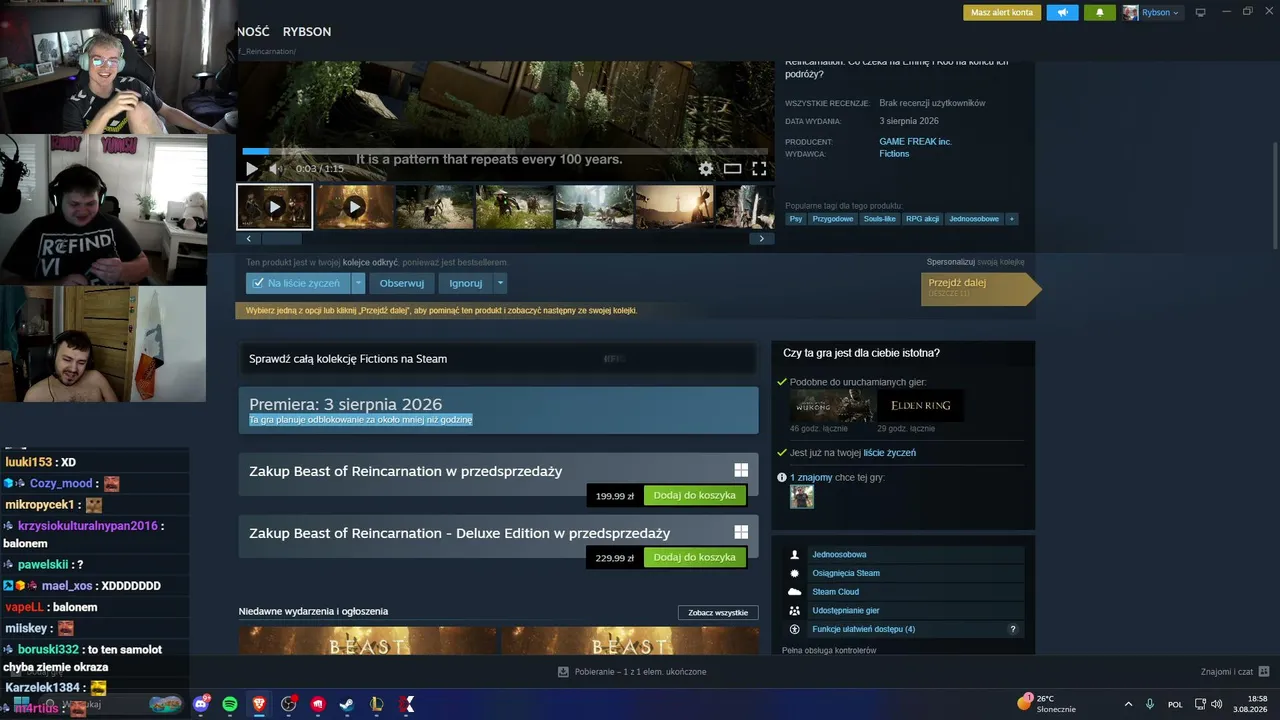Open the Elden Ring similar game thumbnail
Image resolution: width=1280 pixels, height=720 pixels.
pos(921,406)
